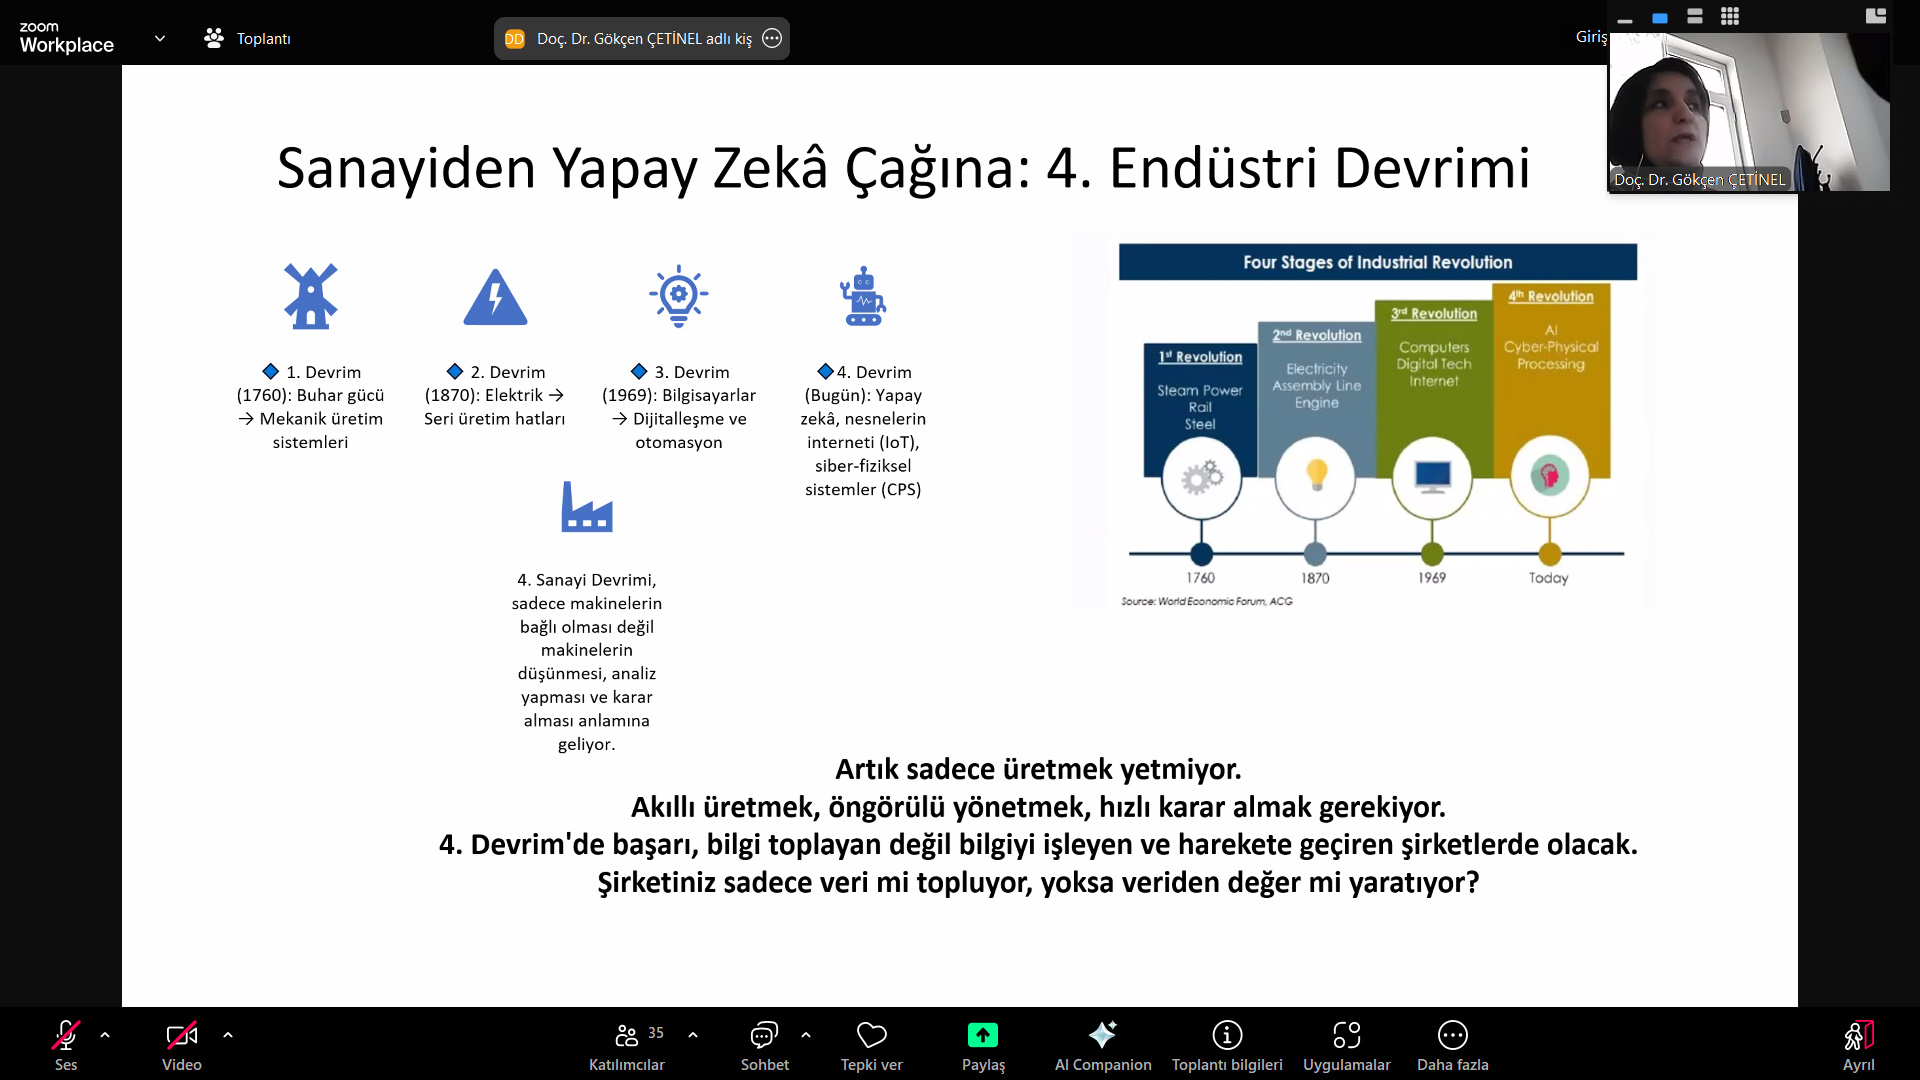Expand the arrow beside Sohbet
The width and height of the screenshot is (1920, 1080).
click(x=806, y=1035)
